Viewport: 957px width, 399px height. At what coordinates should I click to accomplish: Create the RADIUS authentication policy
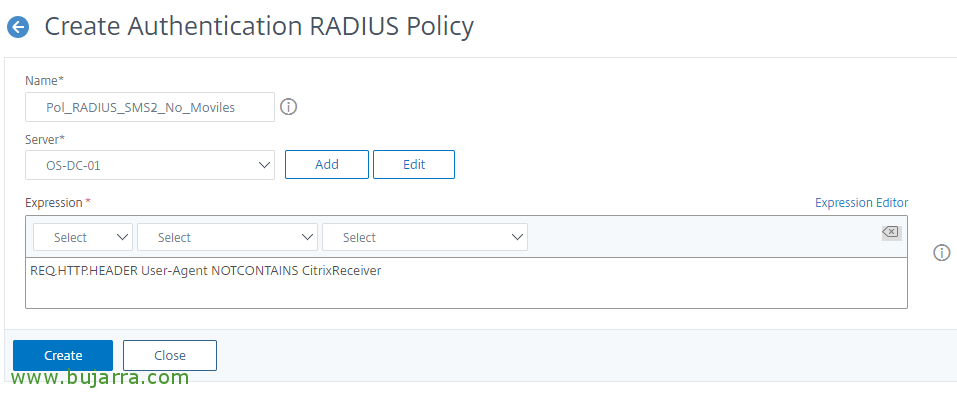[63, 355]
